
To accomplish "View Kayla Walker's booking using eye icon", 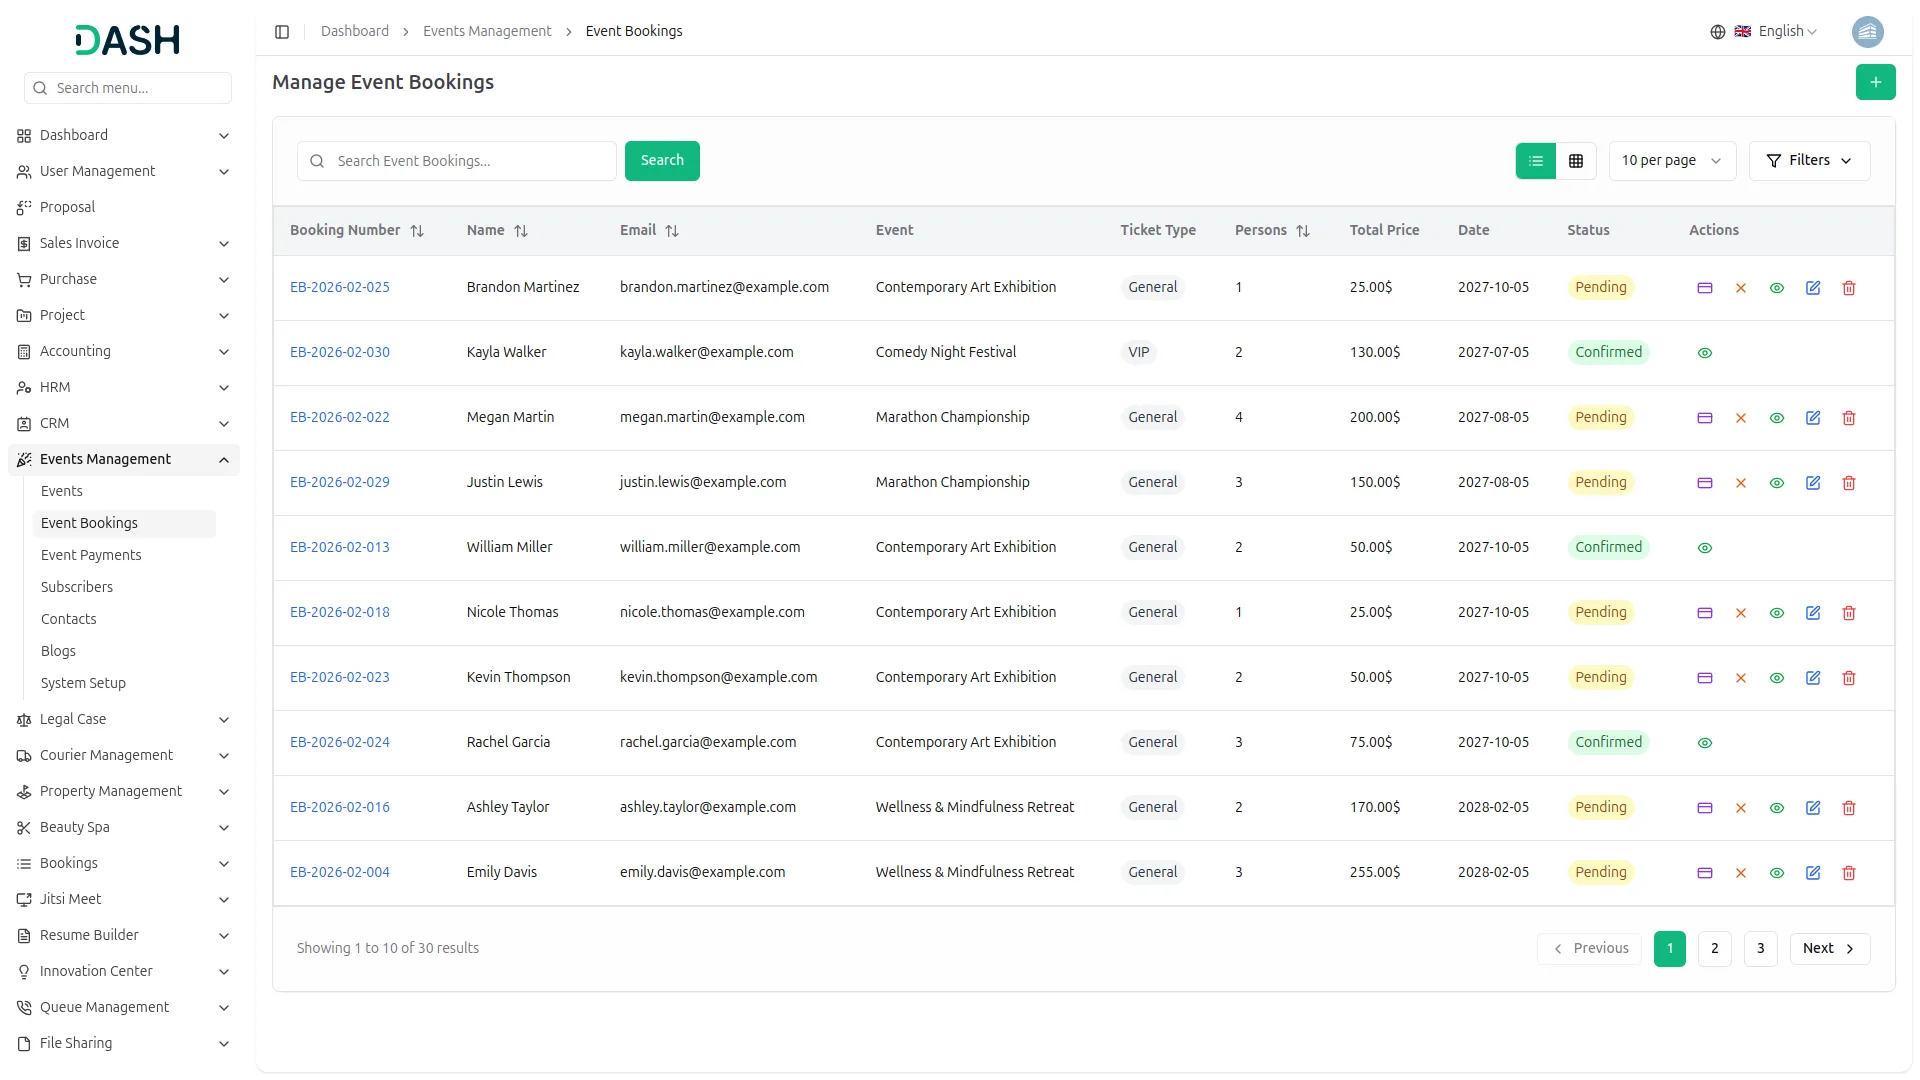I will [1705, 353].
